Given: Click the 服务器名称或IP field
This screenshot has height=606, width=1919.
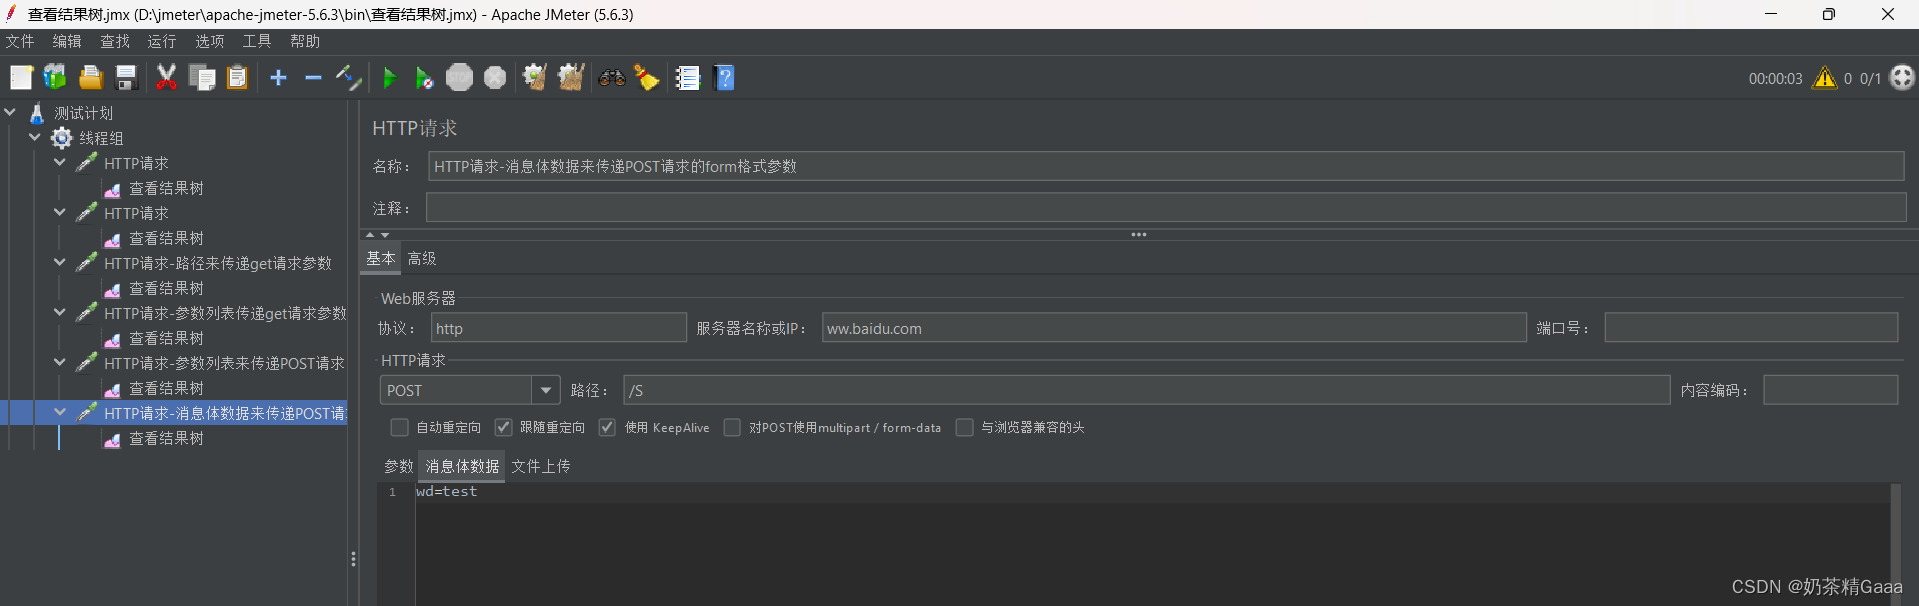Looking at the screenshot, I should pyautogui.click(x=1174, y=328).
